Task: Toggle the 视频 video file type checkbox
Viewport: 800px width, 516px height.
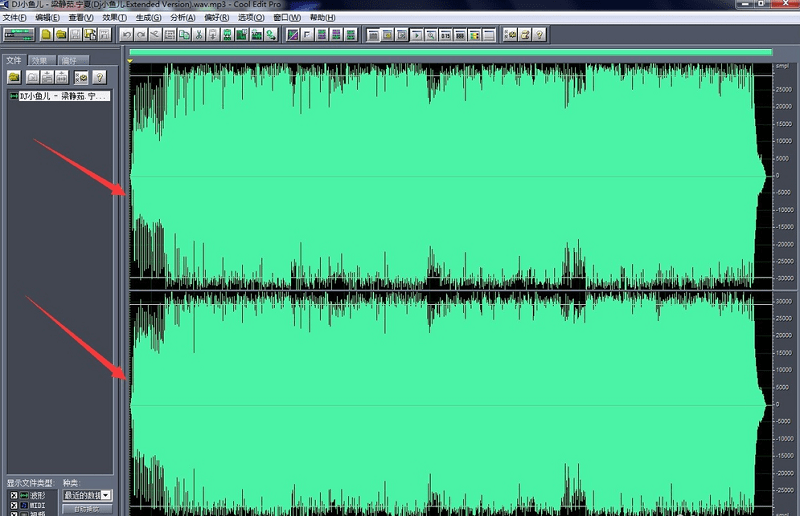Action: click(x=13, y=514)
